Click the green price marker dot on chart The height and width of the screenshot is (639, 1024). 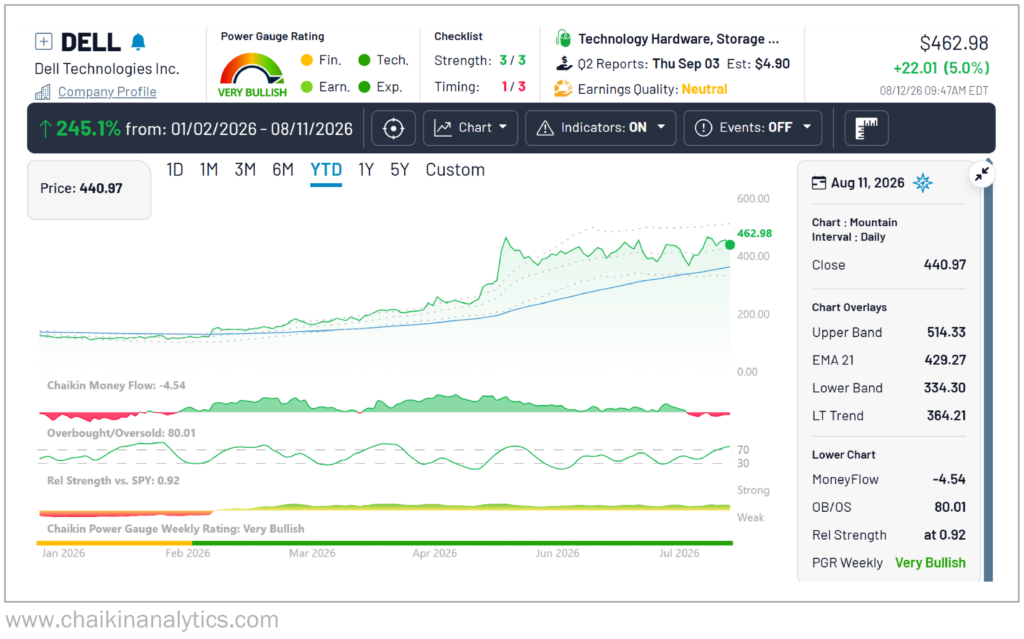pyautogui.click(x=729, y=244)
